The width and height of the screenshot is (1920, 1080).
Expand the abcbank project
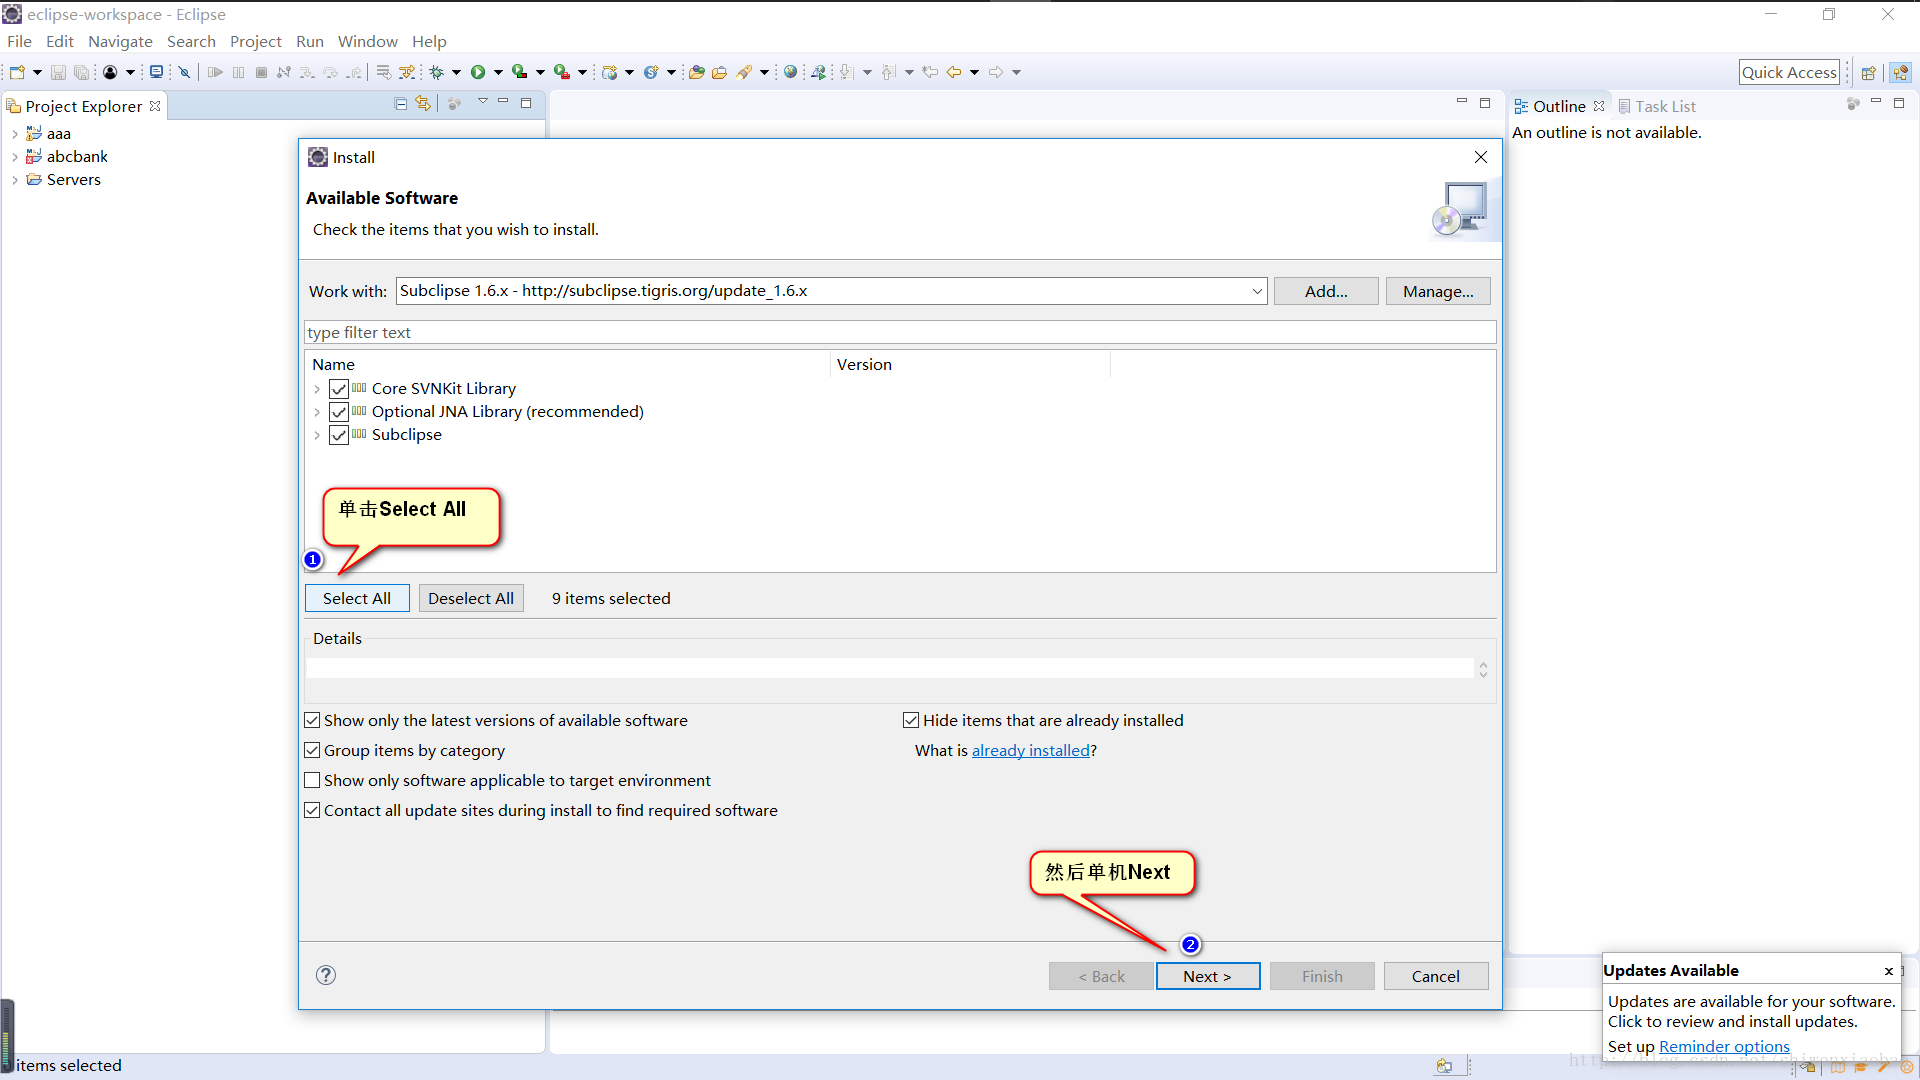coord(14,157)
